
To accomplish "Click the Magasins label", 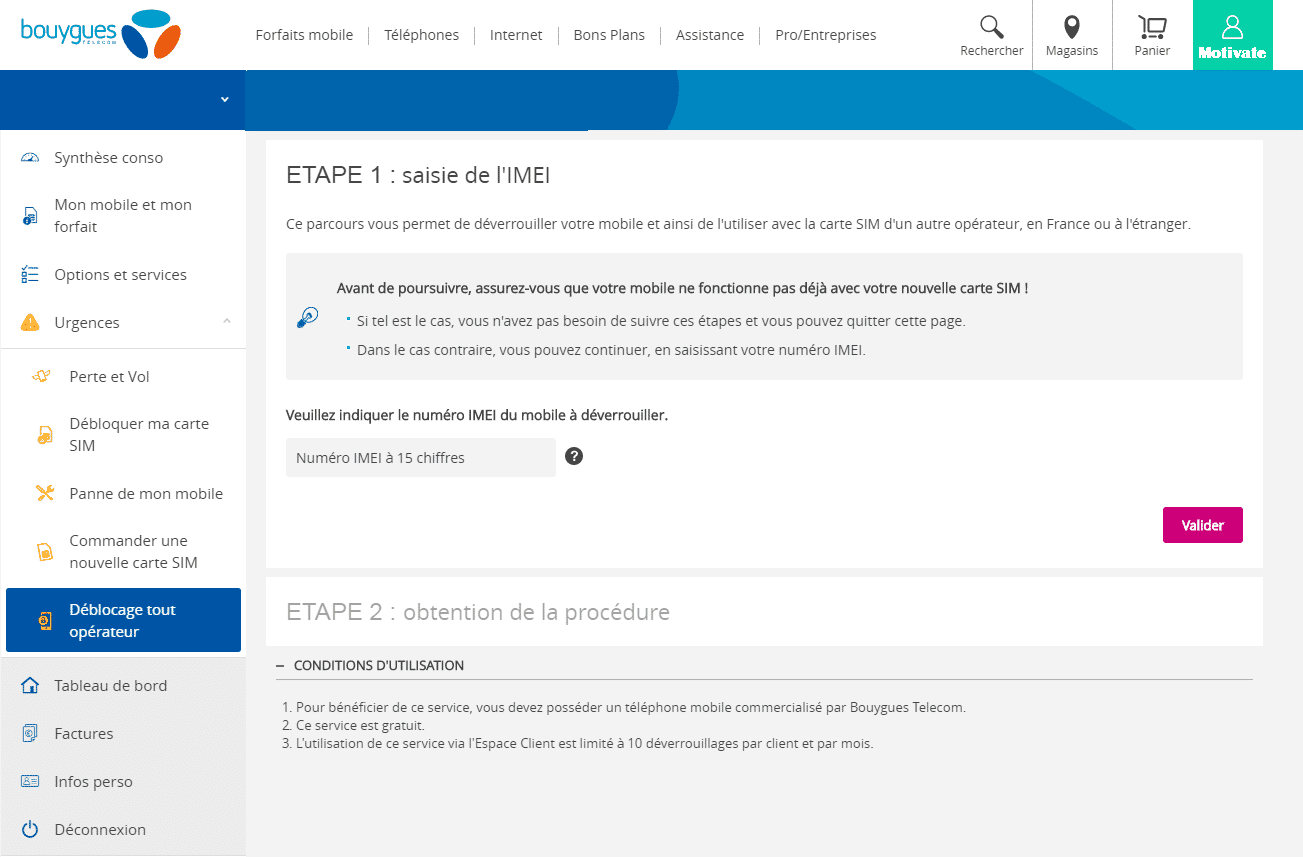I will click(x=1072, y=51).
